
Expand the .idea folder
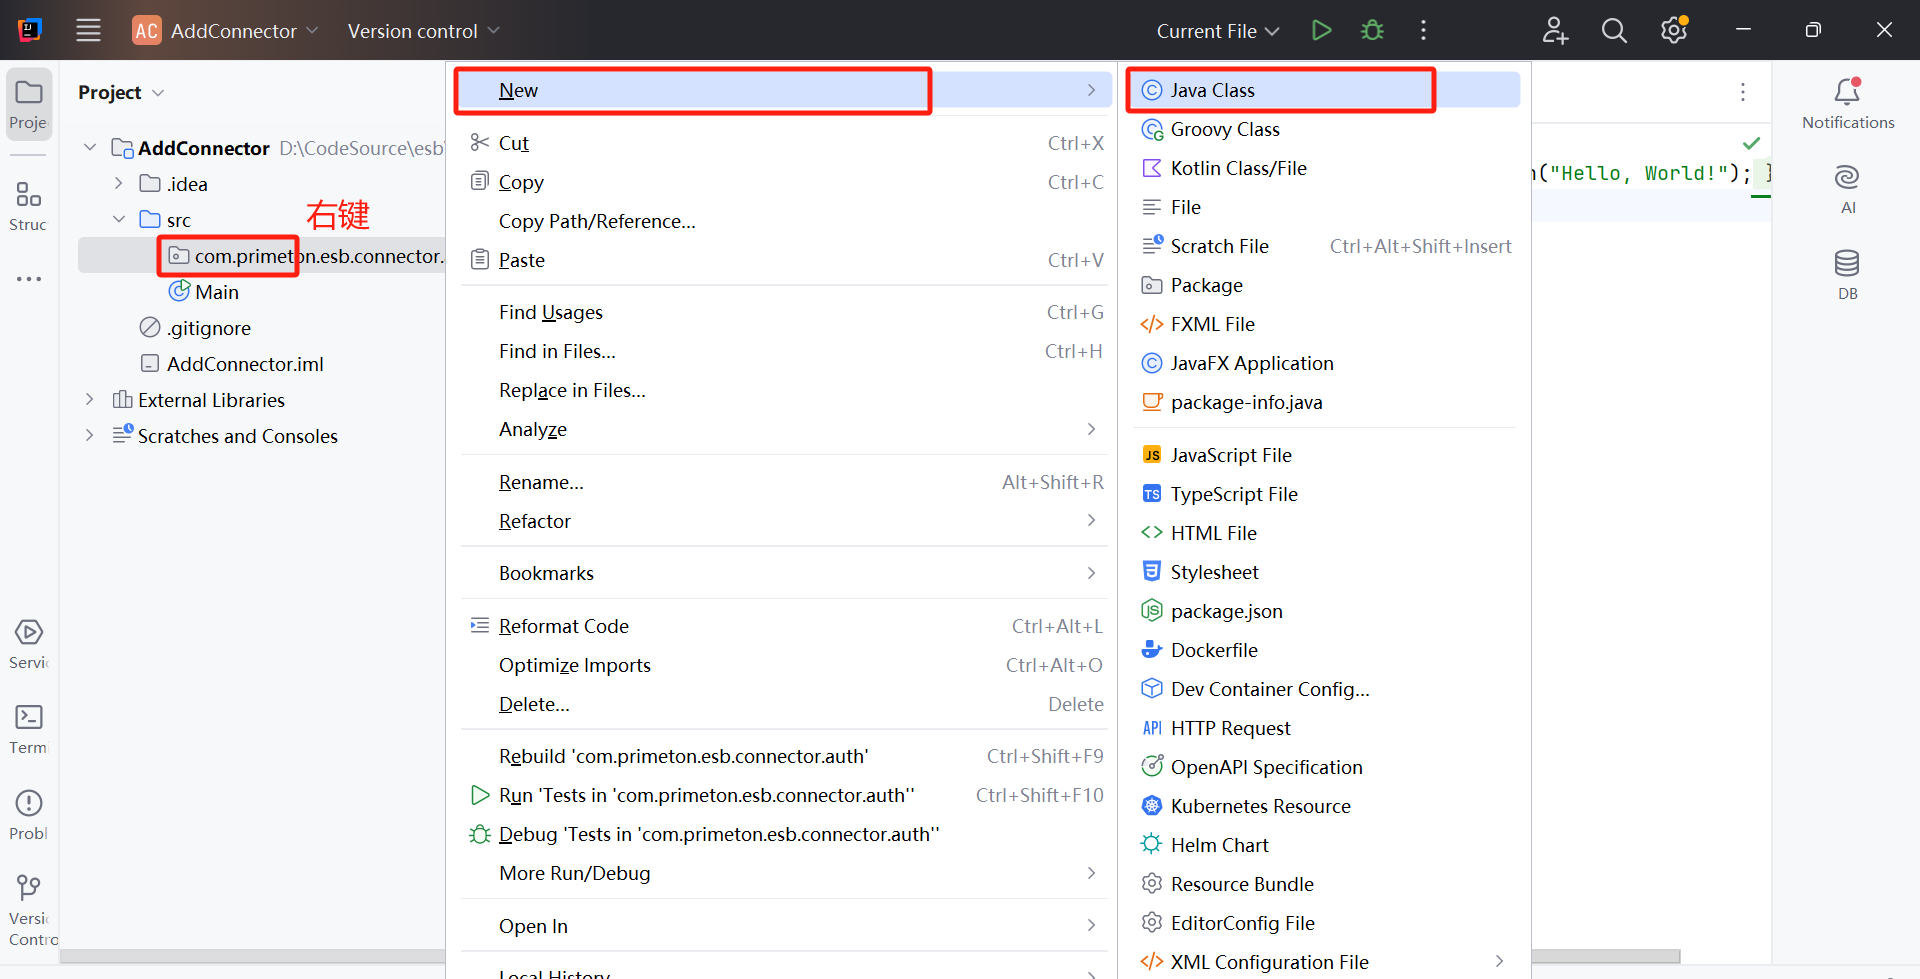[x=119, y=184]
